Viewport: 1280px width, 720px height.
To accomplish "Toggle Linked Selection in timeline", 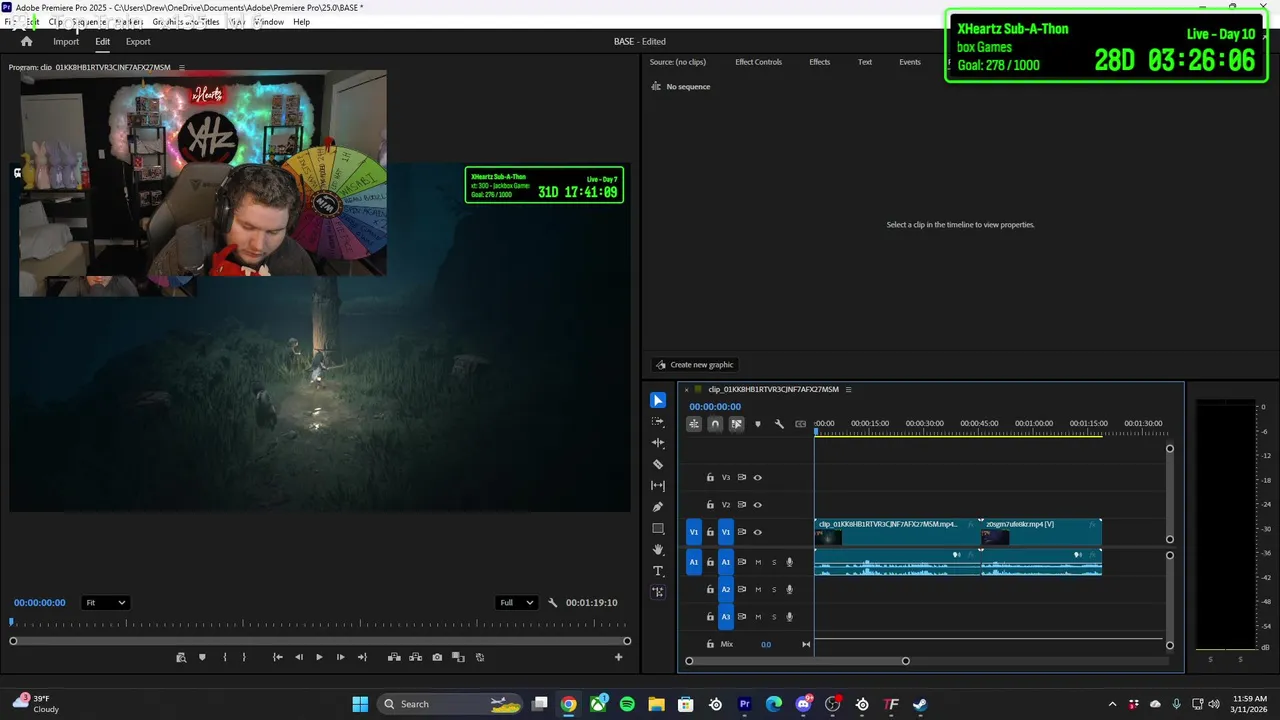I will pos(736,424).
